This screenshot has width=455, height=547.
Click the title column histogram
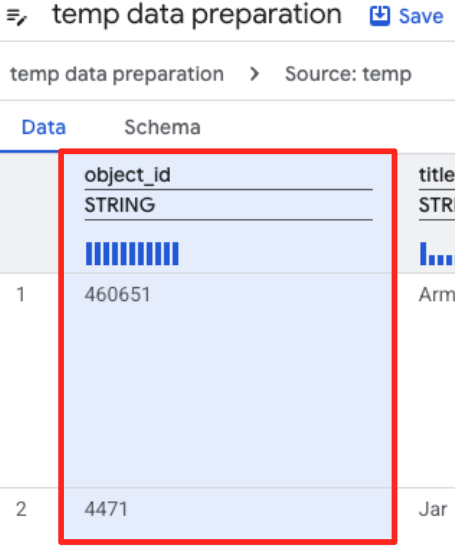[x=437, y=254]
